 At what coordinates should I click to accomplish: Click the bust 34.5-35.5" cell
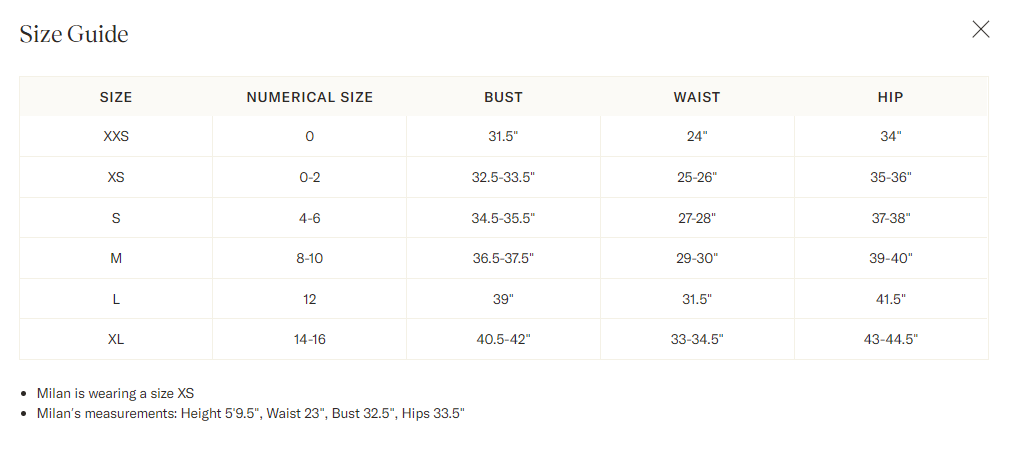(x=503, y=218)
